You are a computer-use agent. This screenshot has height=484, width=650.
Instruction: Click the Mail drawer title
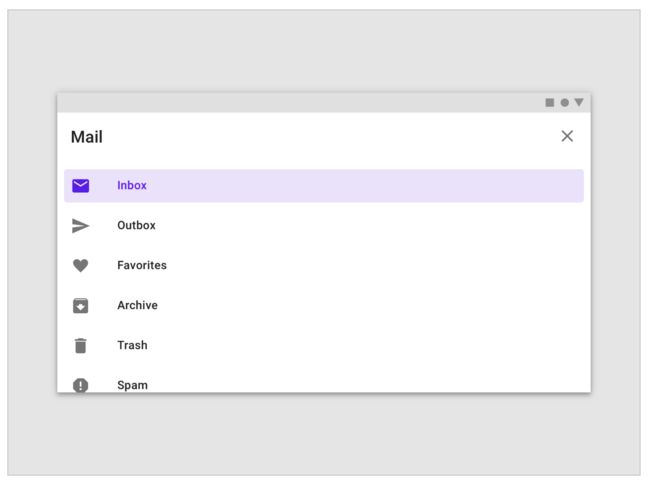click(87, 137)
